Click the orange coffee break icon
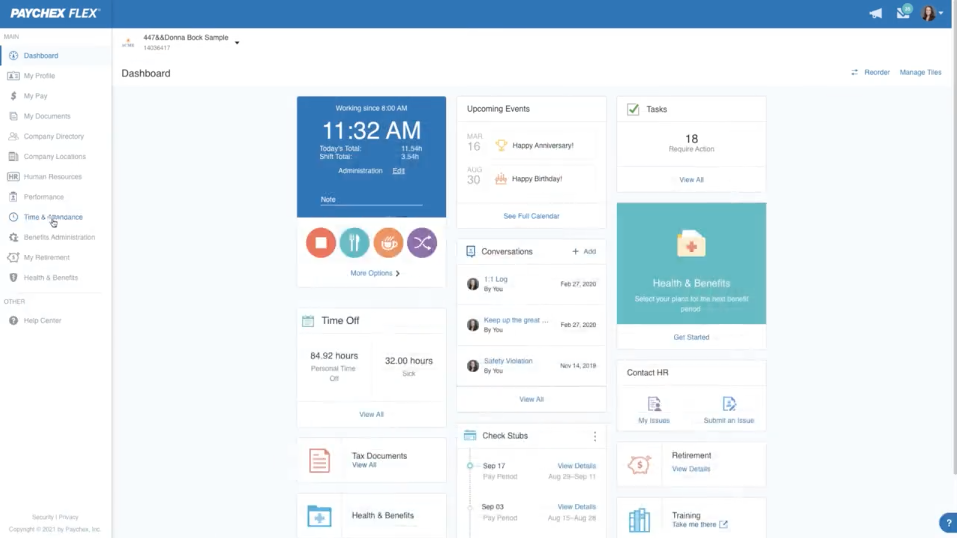 (388, 243)
